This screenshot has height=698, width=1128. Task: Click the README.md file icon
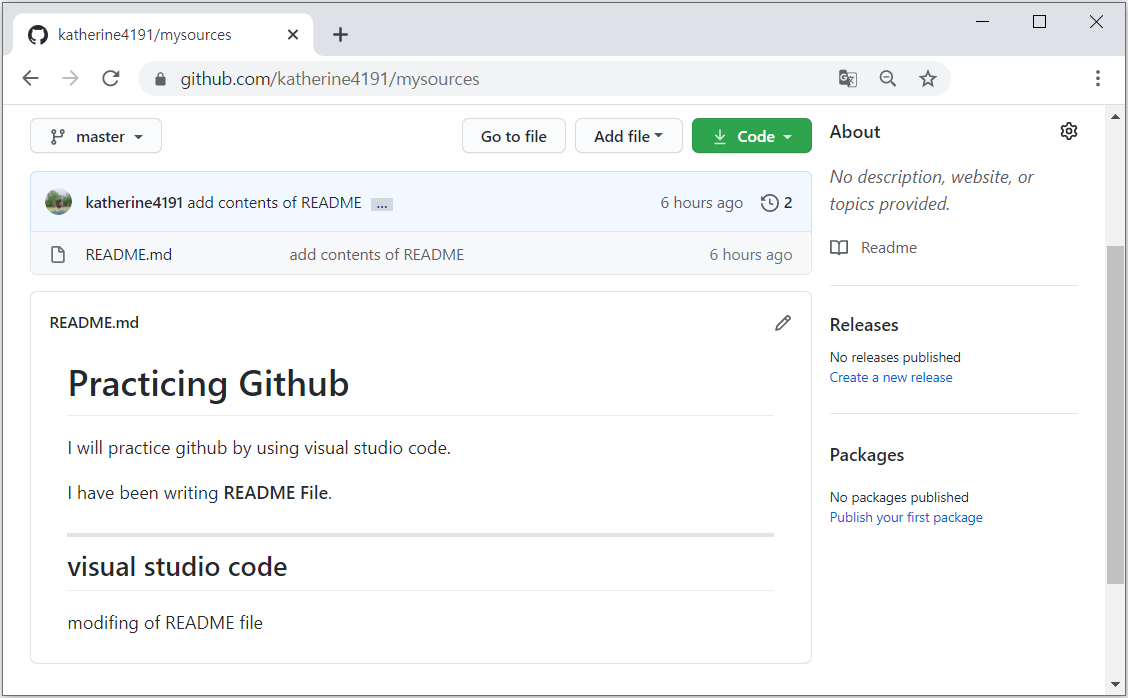tap(58, 254)
